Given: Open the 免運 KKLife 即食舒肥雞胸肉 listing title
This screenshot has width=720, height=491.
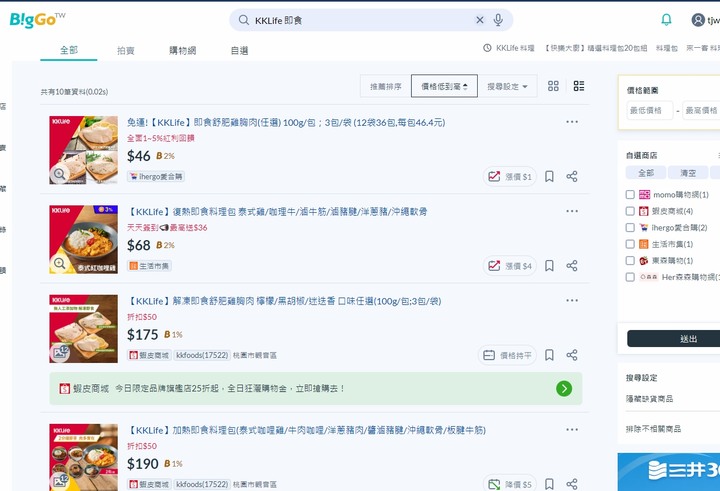Looking at the screenshot, I should point(286,123).
